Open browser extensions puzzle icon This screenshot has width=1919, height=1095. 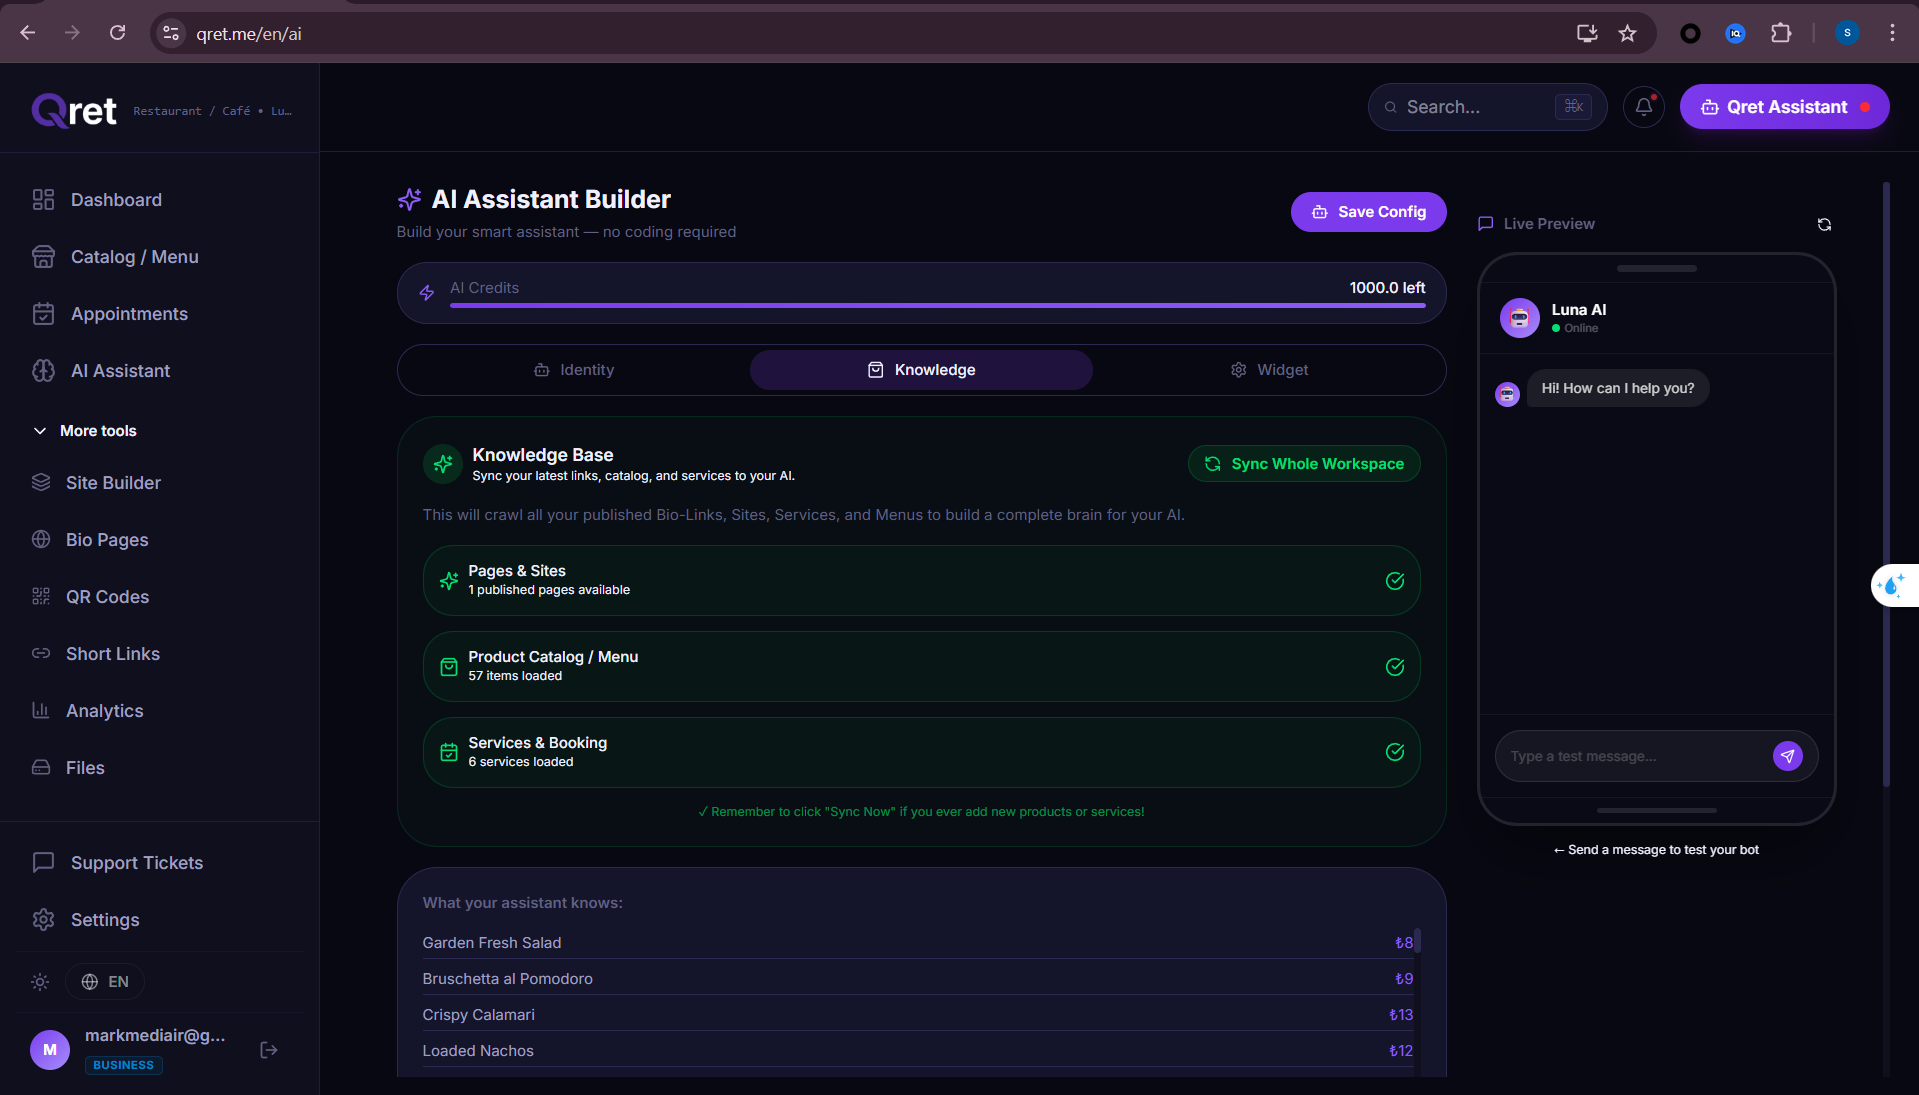coord(1781,33)
